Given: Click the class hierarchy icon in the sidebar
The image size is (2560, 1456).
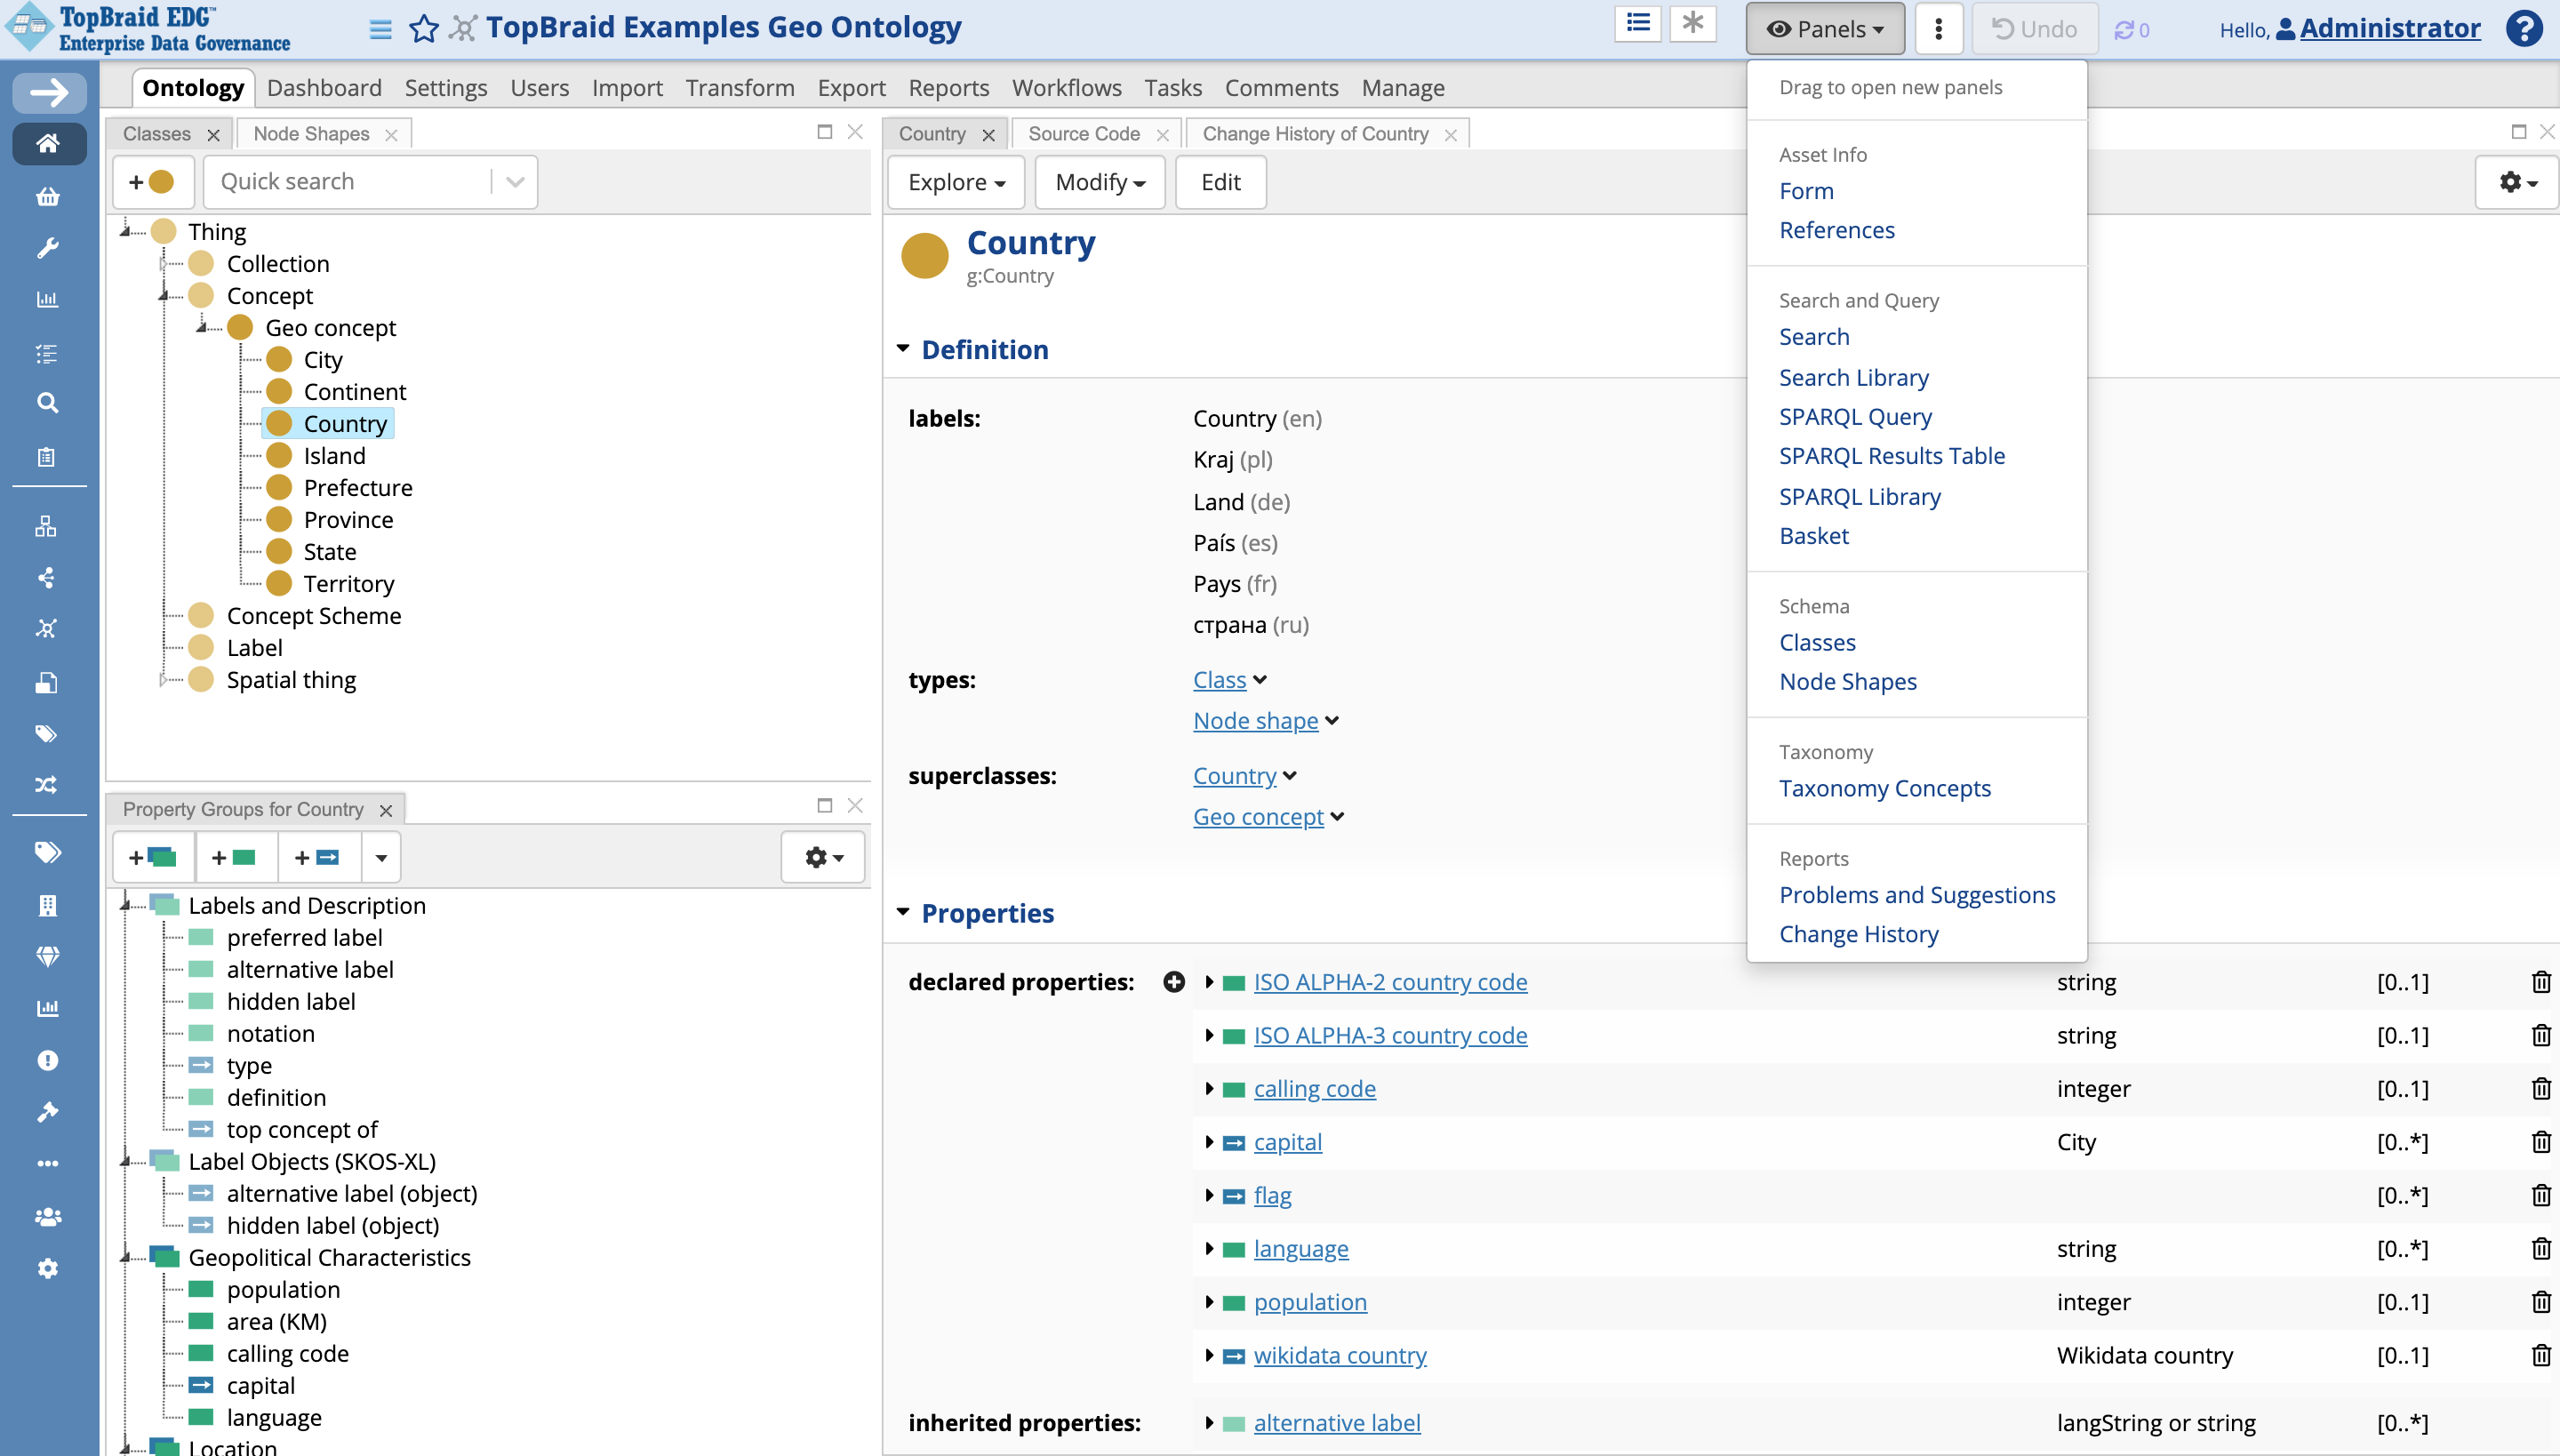Looking at the screenshot, I should point(48,527).
